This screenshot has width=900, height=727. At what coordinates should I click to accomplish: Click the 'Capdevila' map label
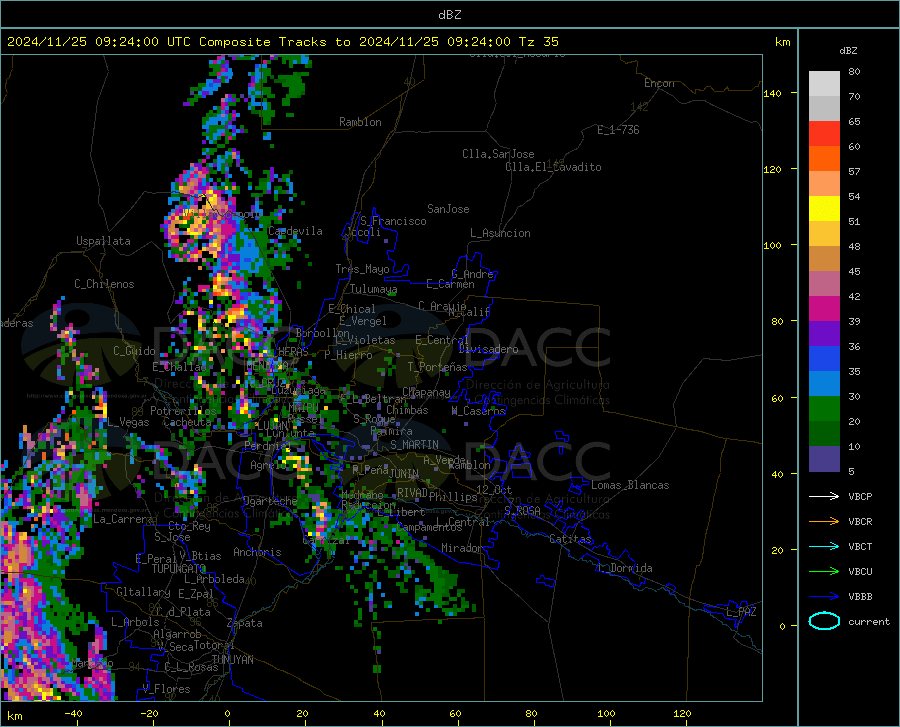click(295, 231)
